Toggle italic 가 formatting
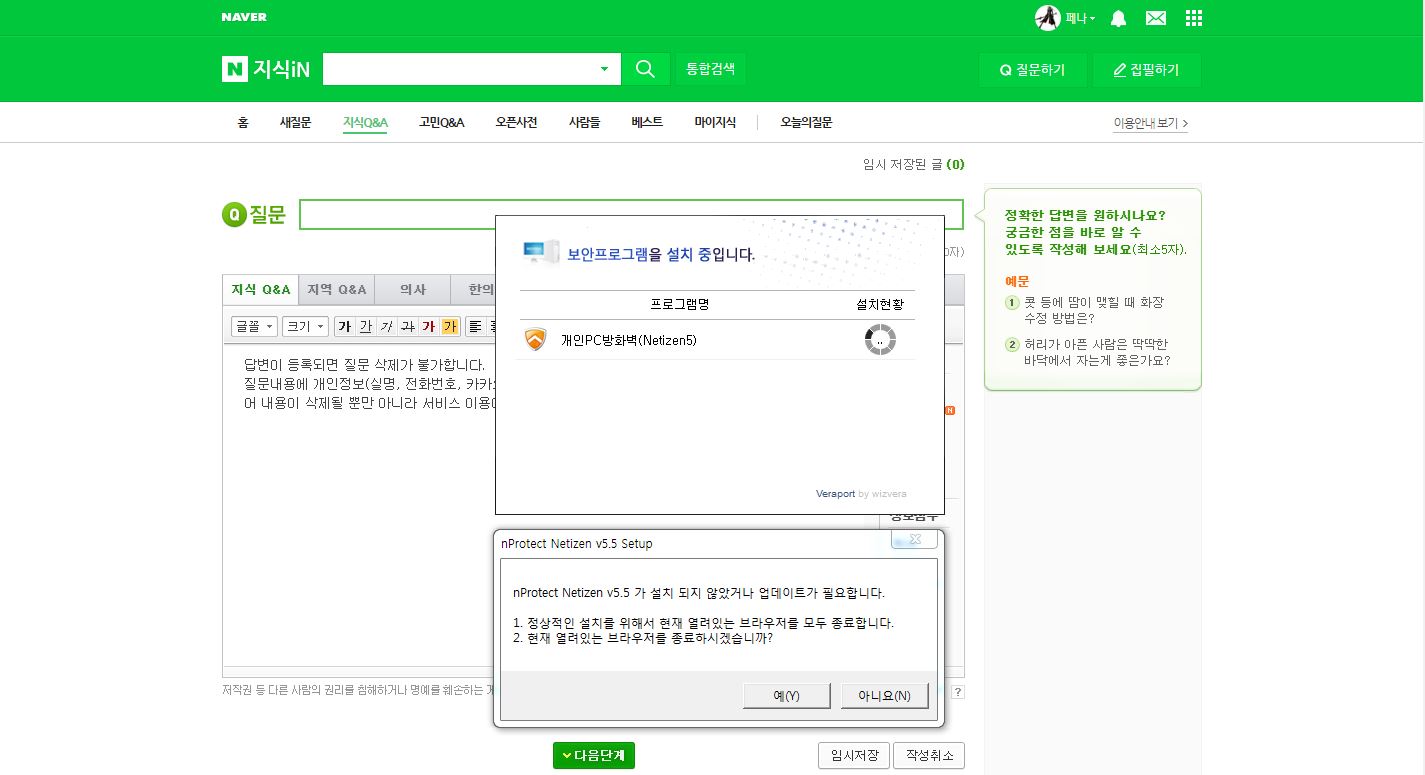The width and height of the screenshot is (1425, 775). coord(386,326)
